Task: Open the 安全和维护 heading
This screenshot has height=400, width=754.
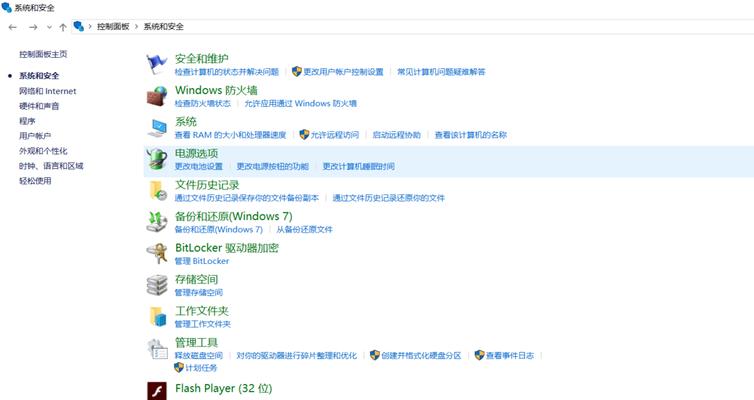Action: tap(201, 59)
